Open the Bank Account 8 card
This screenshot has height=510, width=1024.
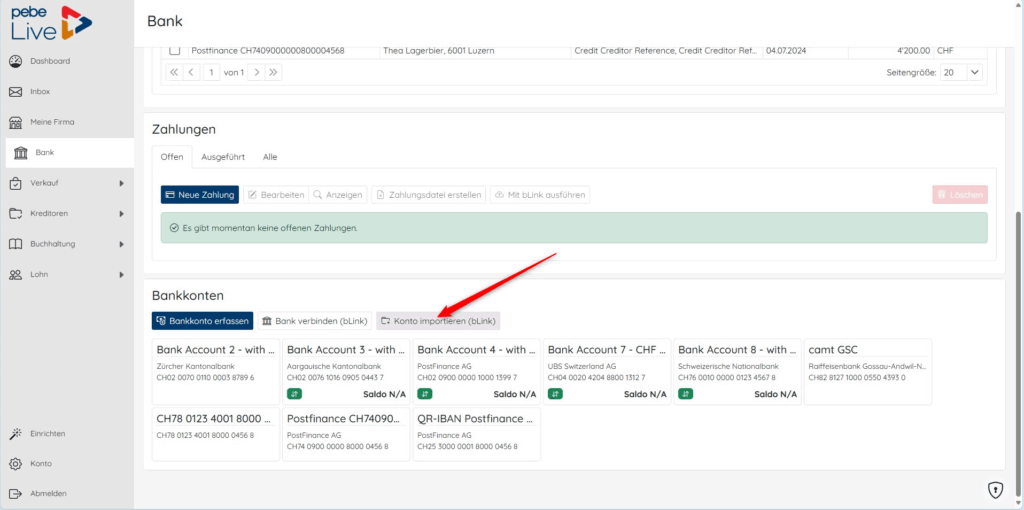click(x=738, y=372)
